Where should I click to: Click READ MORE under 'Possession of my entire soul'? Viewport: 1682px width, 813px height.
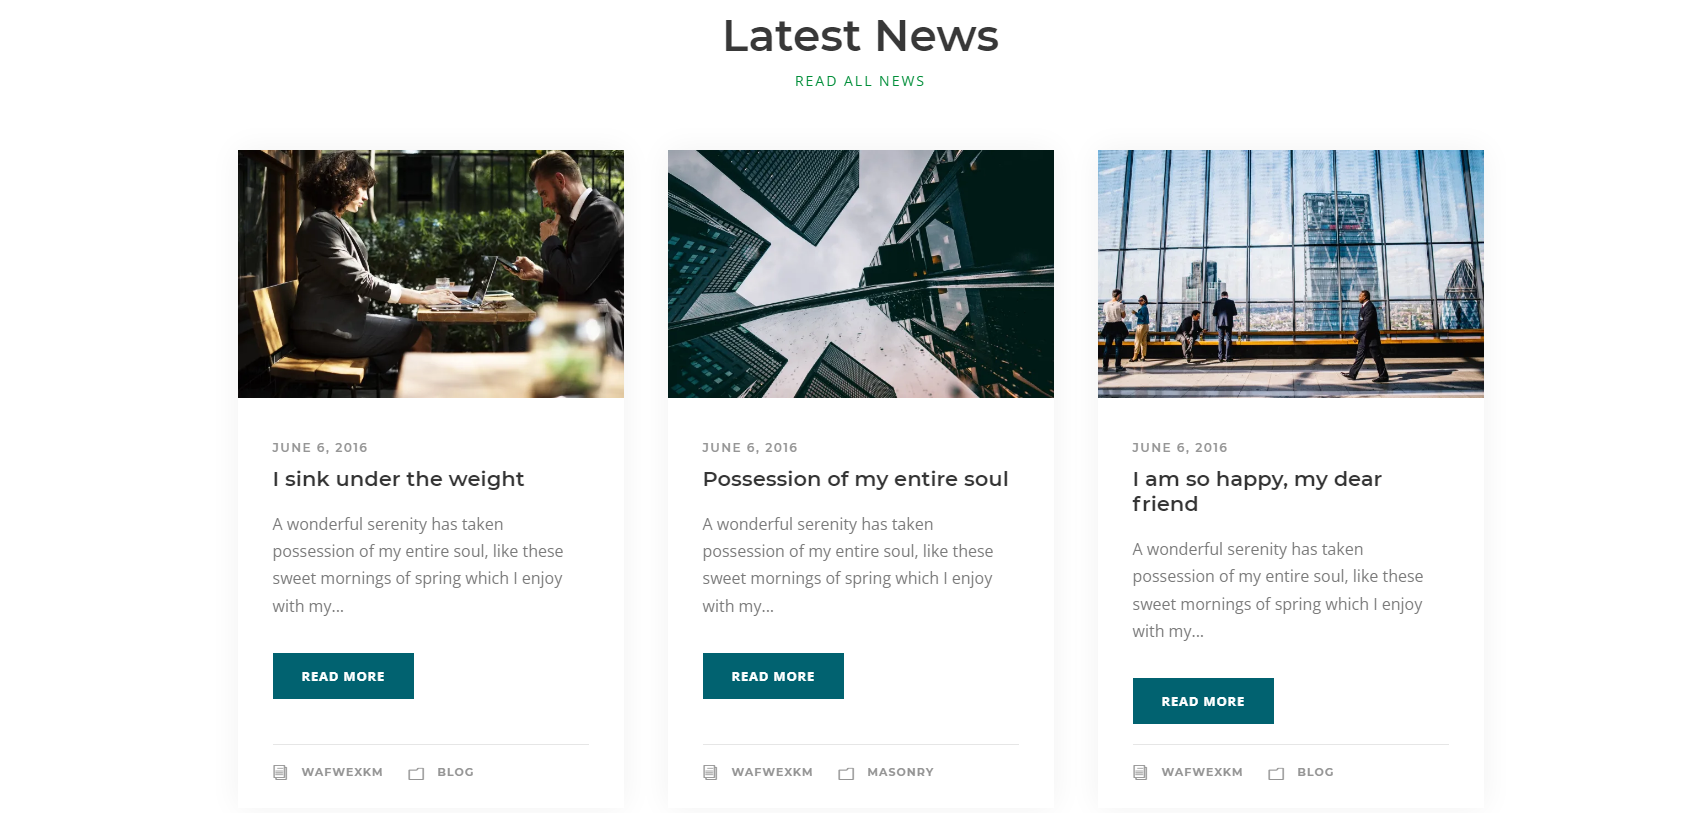773,676
